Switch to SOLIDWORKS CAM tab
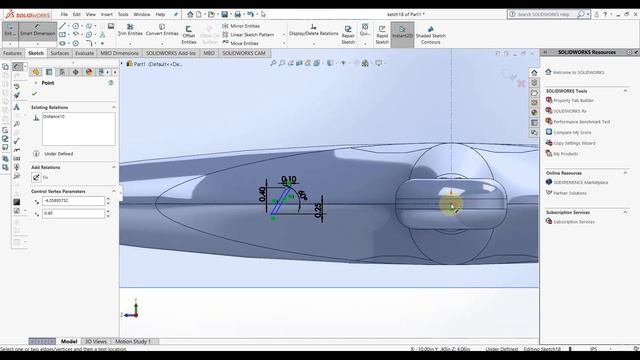 click(x=244, y=53)
